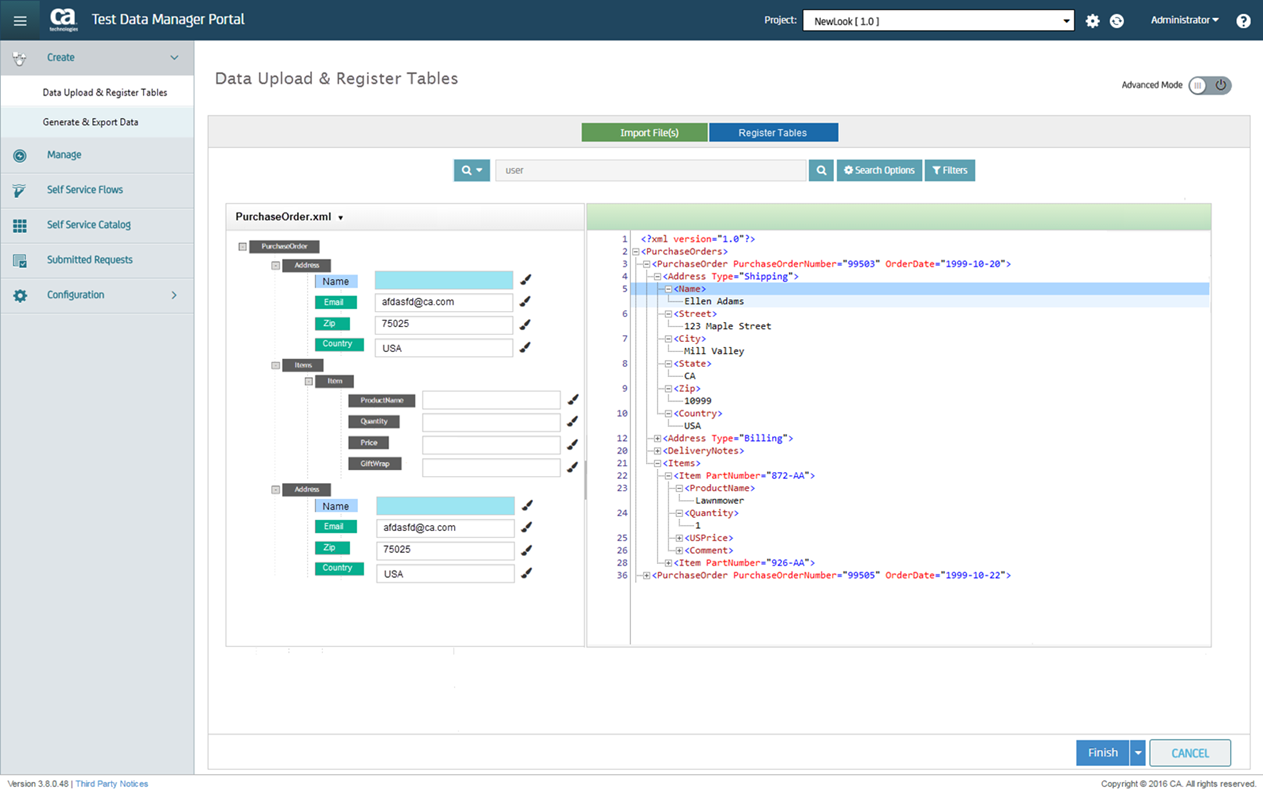Click the Filters button

click(950, 170)
